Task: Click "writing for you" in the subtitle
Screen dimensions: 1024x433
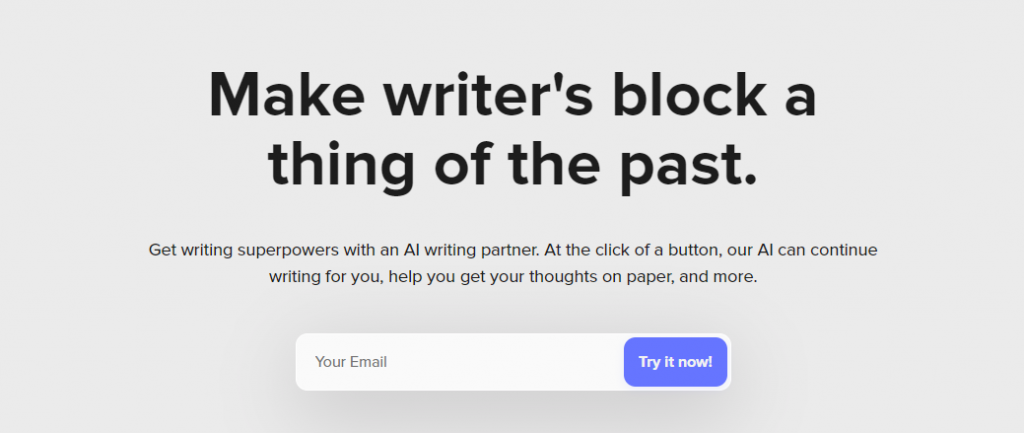Action: pyautogui.click(x=327, y=277)
